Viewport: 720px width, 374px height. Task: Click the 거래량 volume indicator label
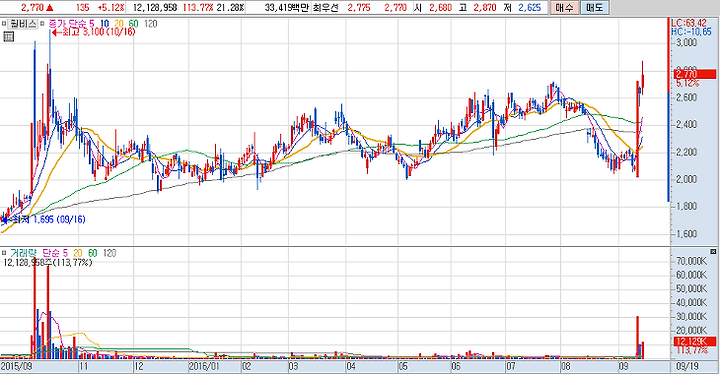click(x=22, y=253)
